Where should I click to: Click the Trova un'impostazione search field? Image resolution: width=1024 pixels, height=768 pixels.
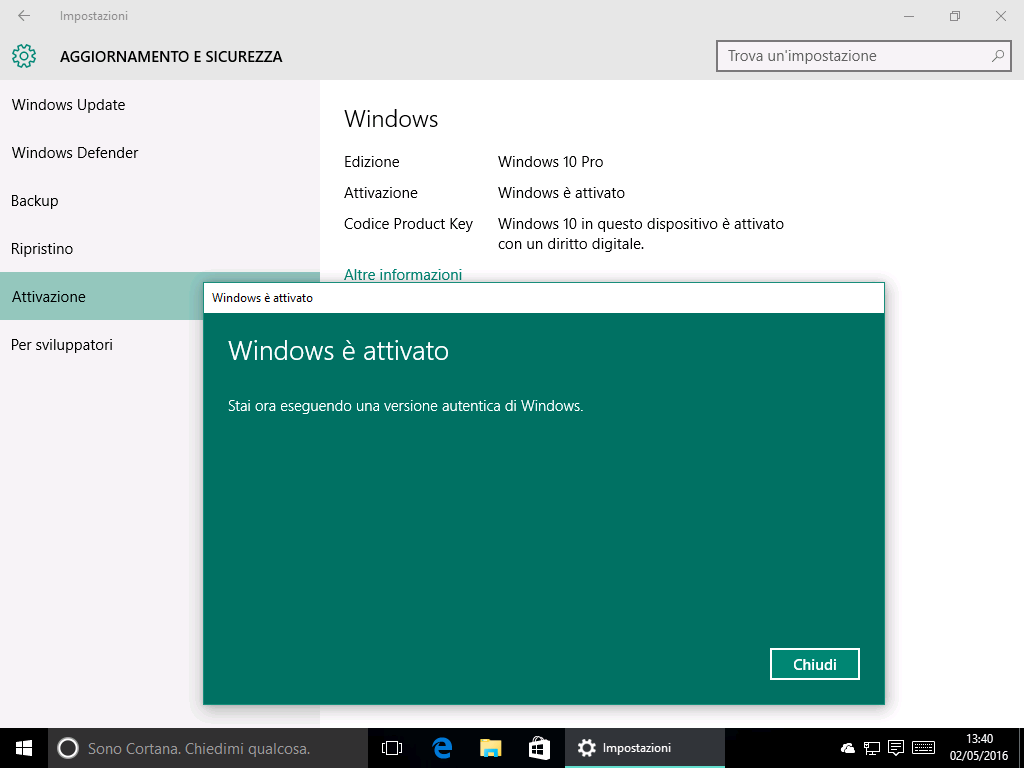pos(863,56)
